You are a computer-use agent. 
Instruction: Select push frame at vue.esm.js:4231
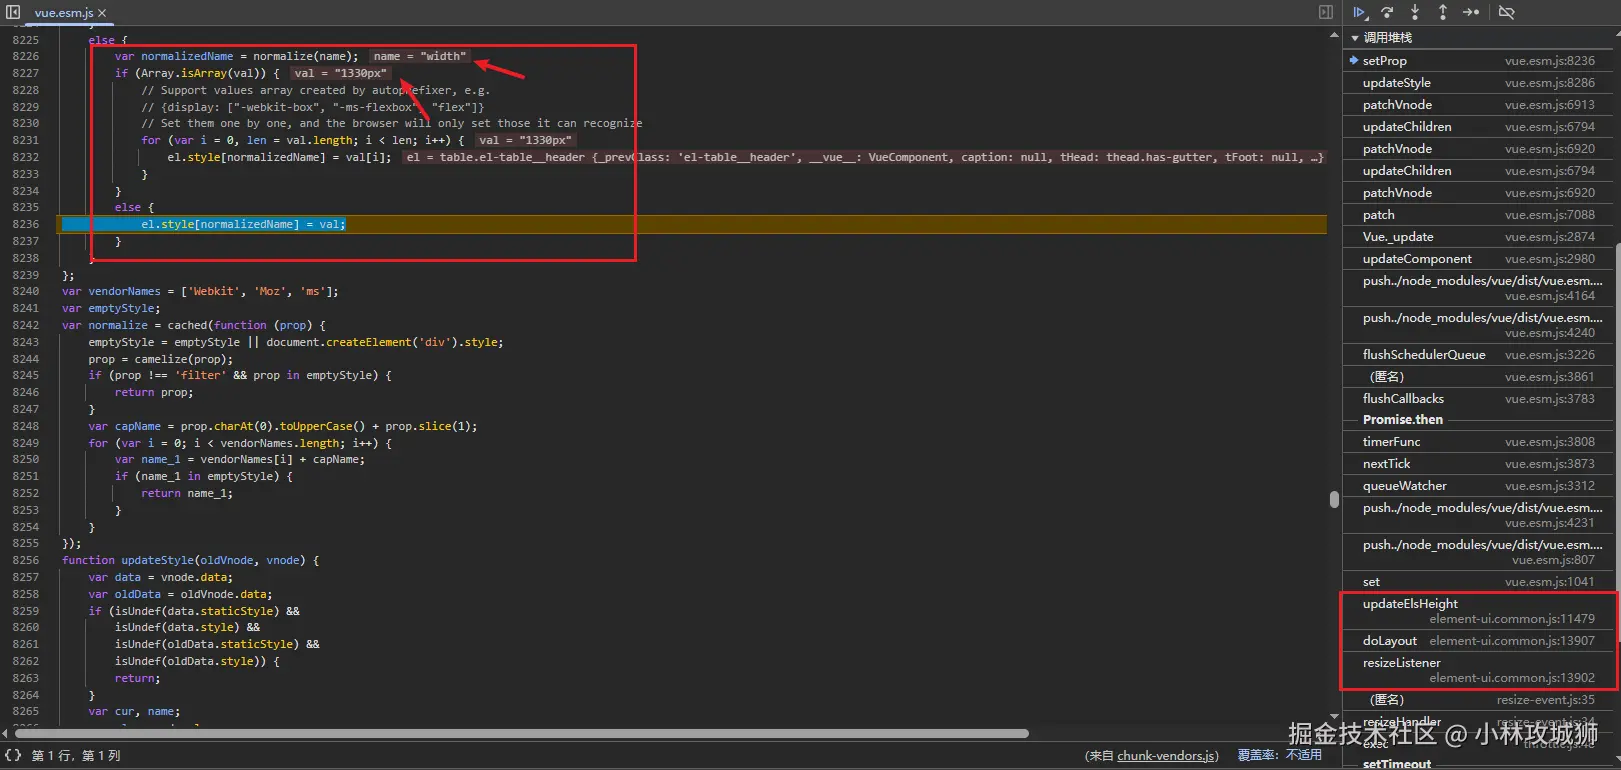[1478, 515]
